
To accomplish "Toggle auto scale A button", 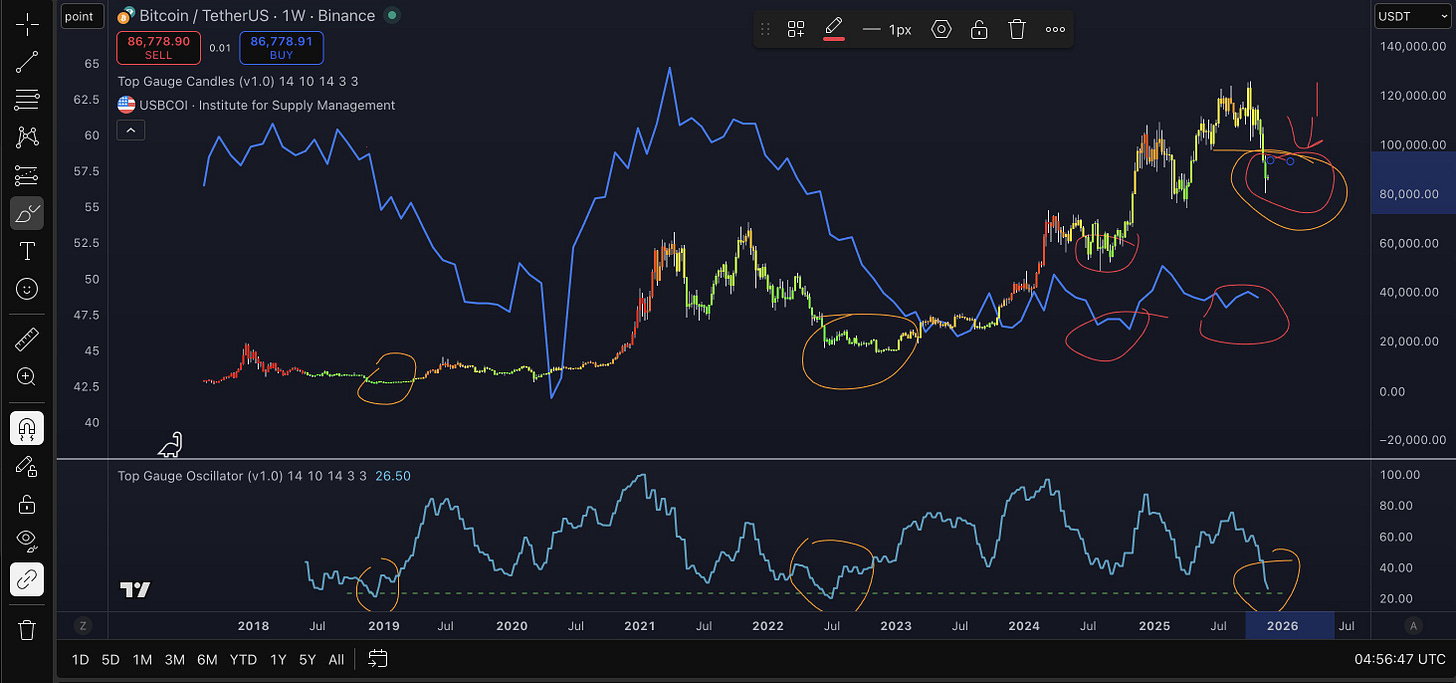I will (x=1413, y=626).
